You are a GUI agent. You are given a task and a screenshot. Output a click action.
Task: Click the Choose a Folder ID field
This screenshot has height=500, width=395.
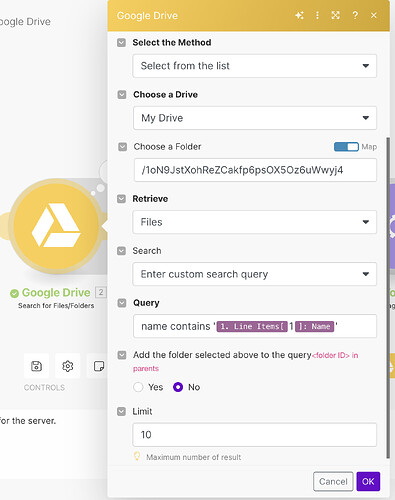click(255, 170)
